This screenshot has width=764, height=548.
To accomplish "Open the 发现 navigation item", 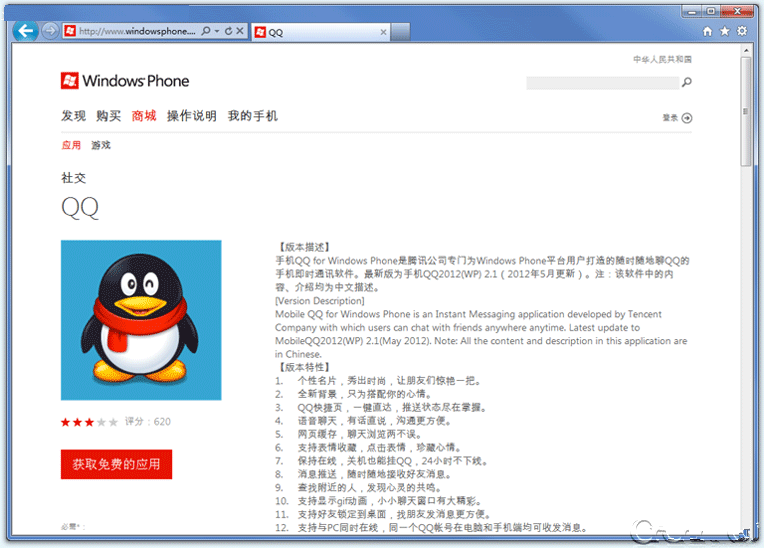I will 74,116.
